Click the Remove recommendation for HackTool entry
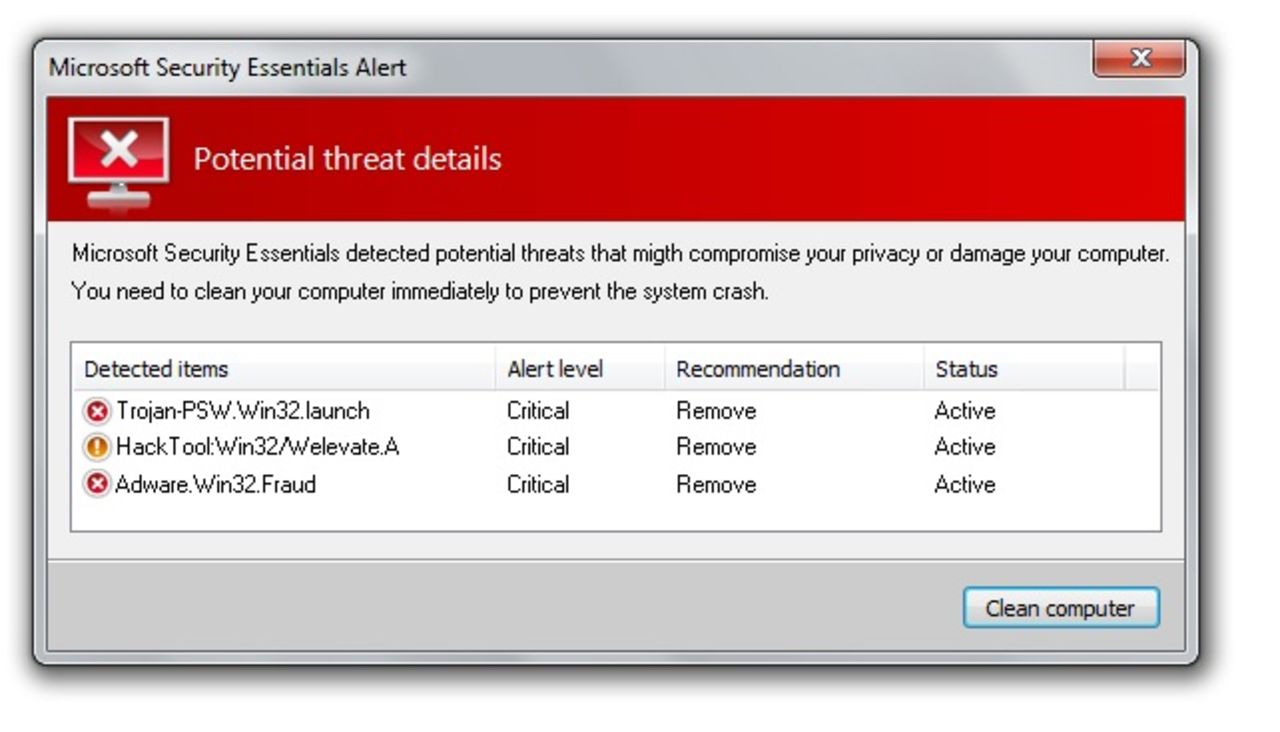The image size is (1280, 732). tap(716, 447)
